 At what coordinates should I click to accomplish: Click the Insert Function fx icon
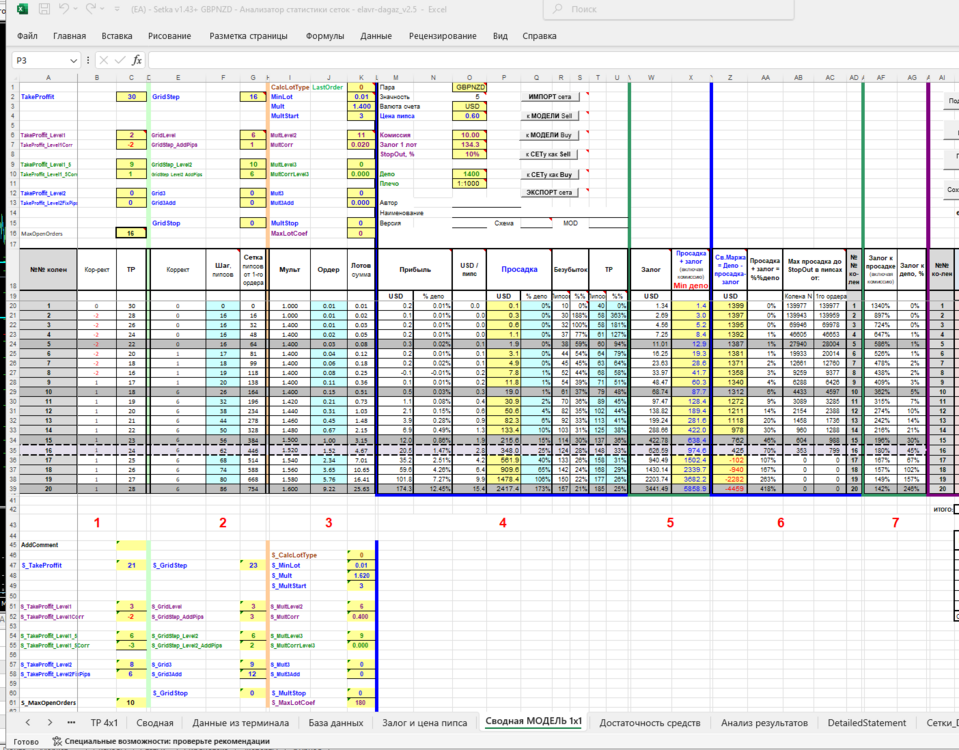(x=136, y=60)
